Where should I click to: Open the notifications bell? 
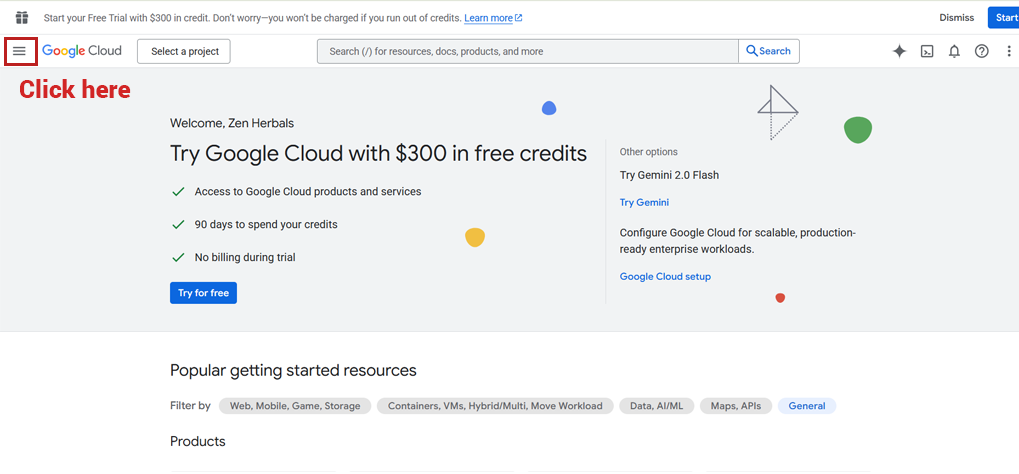(x=954, y=51)
